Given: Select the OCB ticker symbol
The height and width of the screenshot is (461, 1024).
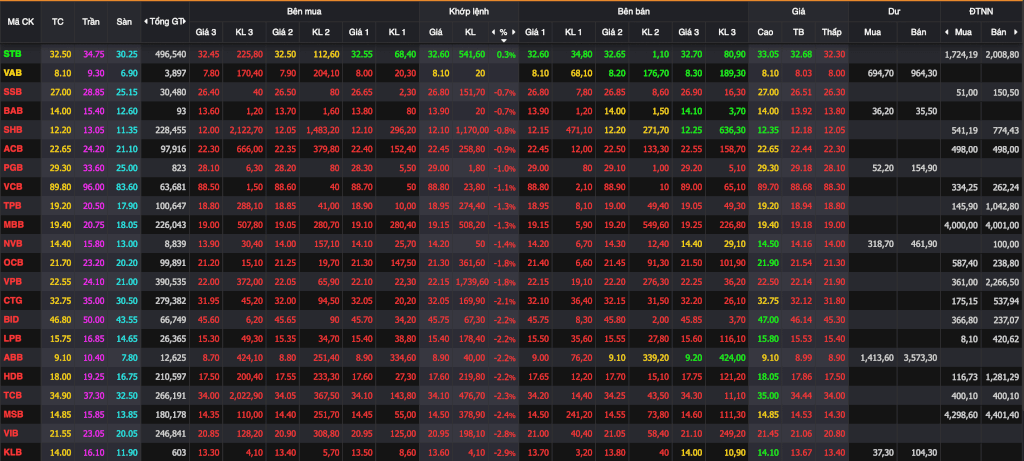Looking at the screenshot, I should [x=12, y=262].
